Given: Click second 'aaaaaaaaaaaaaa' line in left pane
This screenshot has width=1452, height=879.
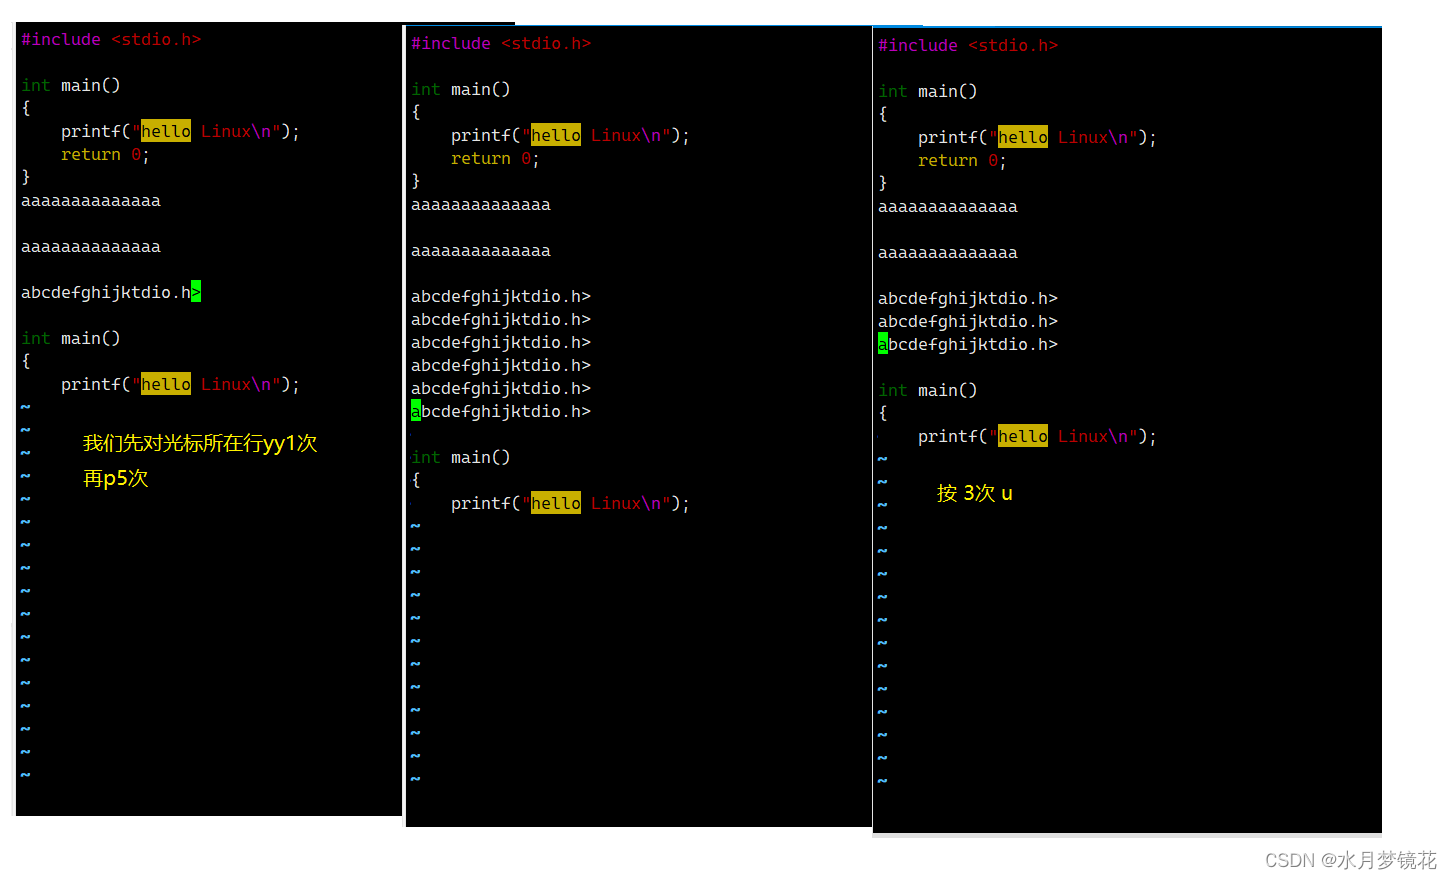Looking at the screenshot, I should (91, 247).
